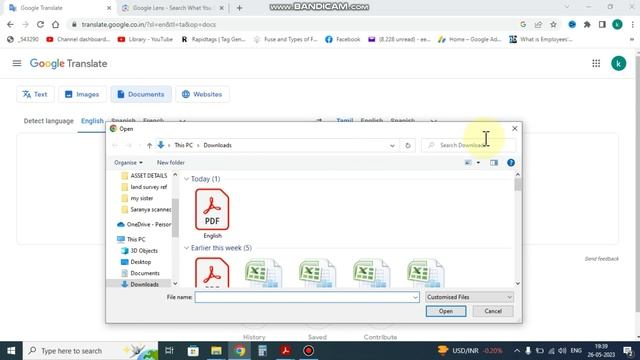Go up one folder level arrow
This screenshot has width=640, height=360.
[x=149, y=145]
